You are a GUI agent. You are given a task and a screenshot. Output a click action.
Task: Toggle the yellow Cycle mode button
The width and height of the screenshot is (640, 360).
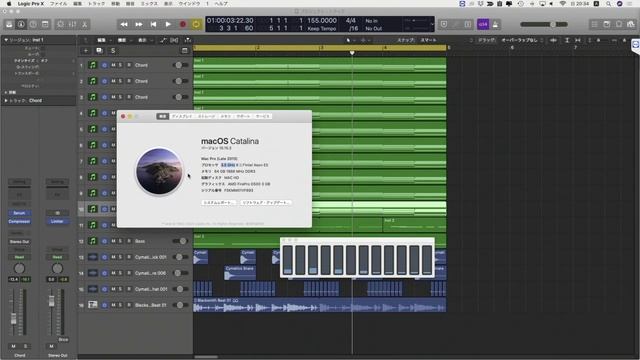(196, 24)
